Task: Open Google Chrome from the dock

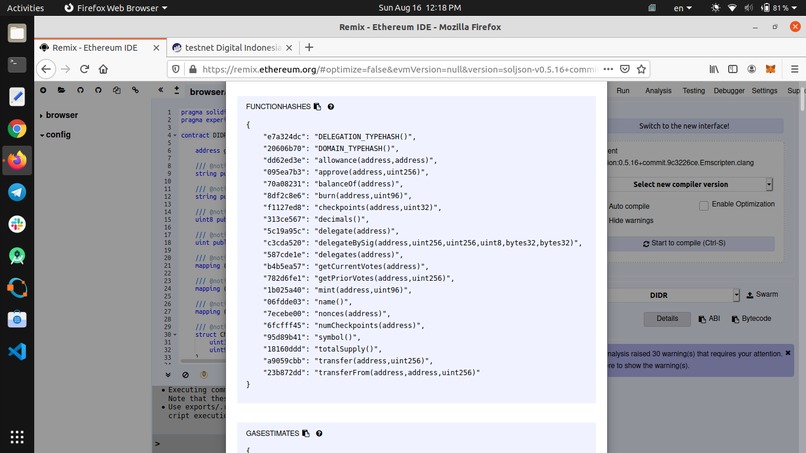Action: tap(17, 129)
